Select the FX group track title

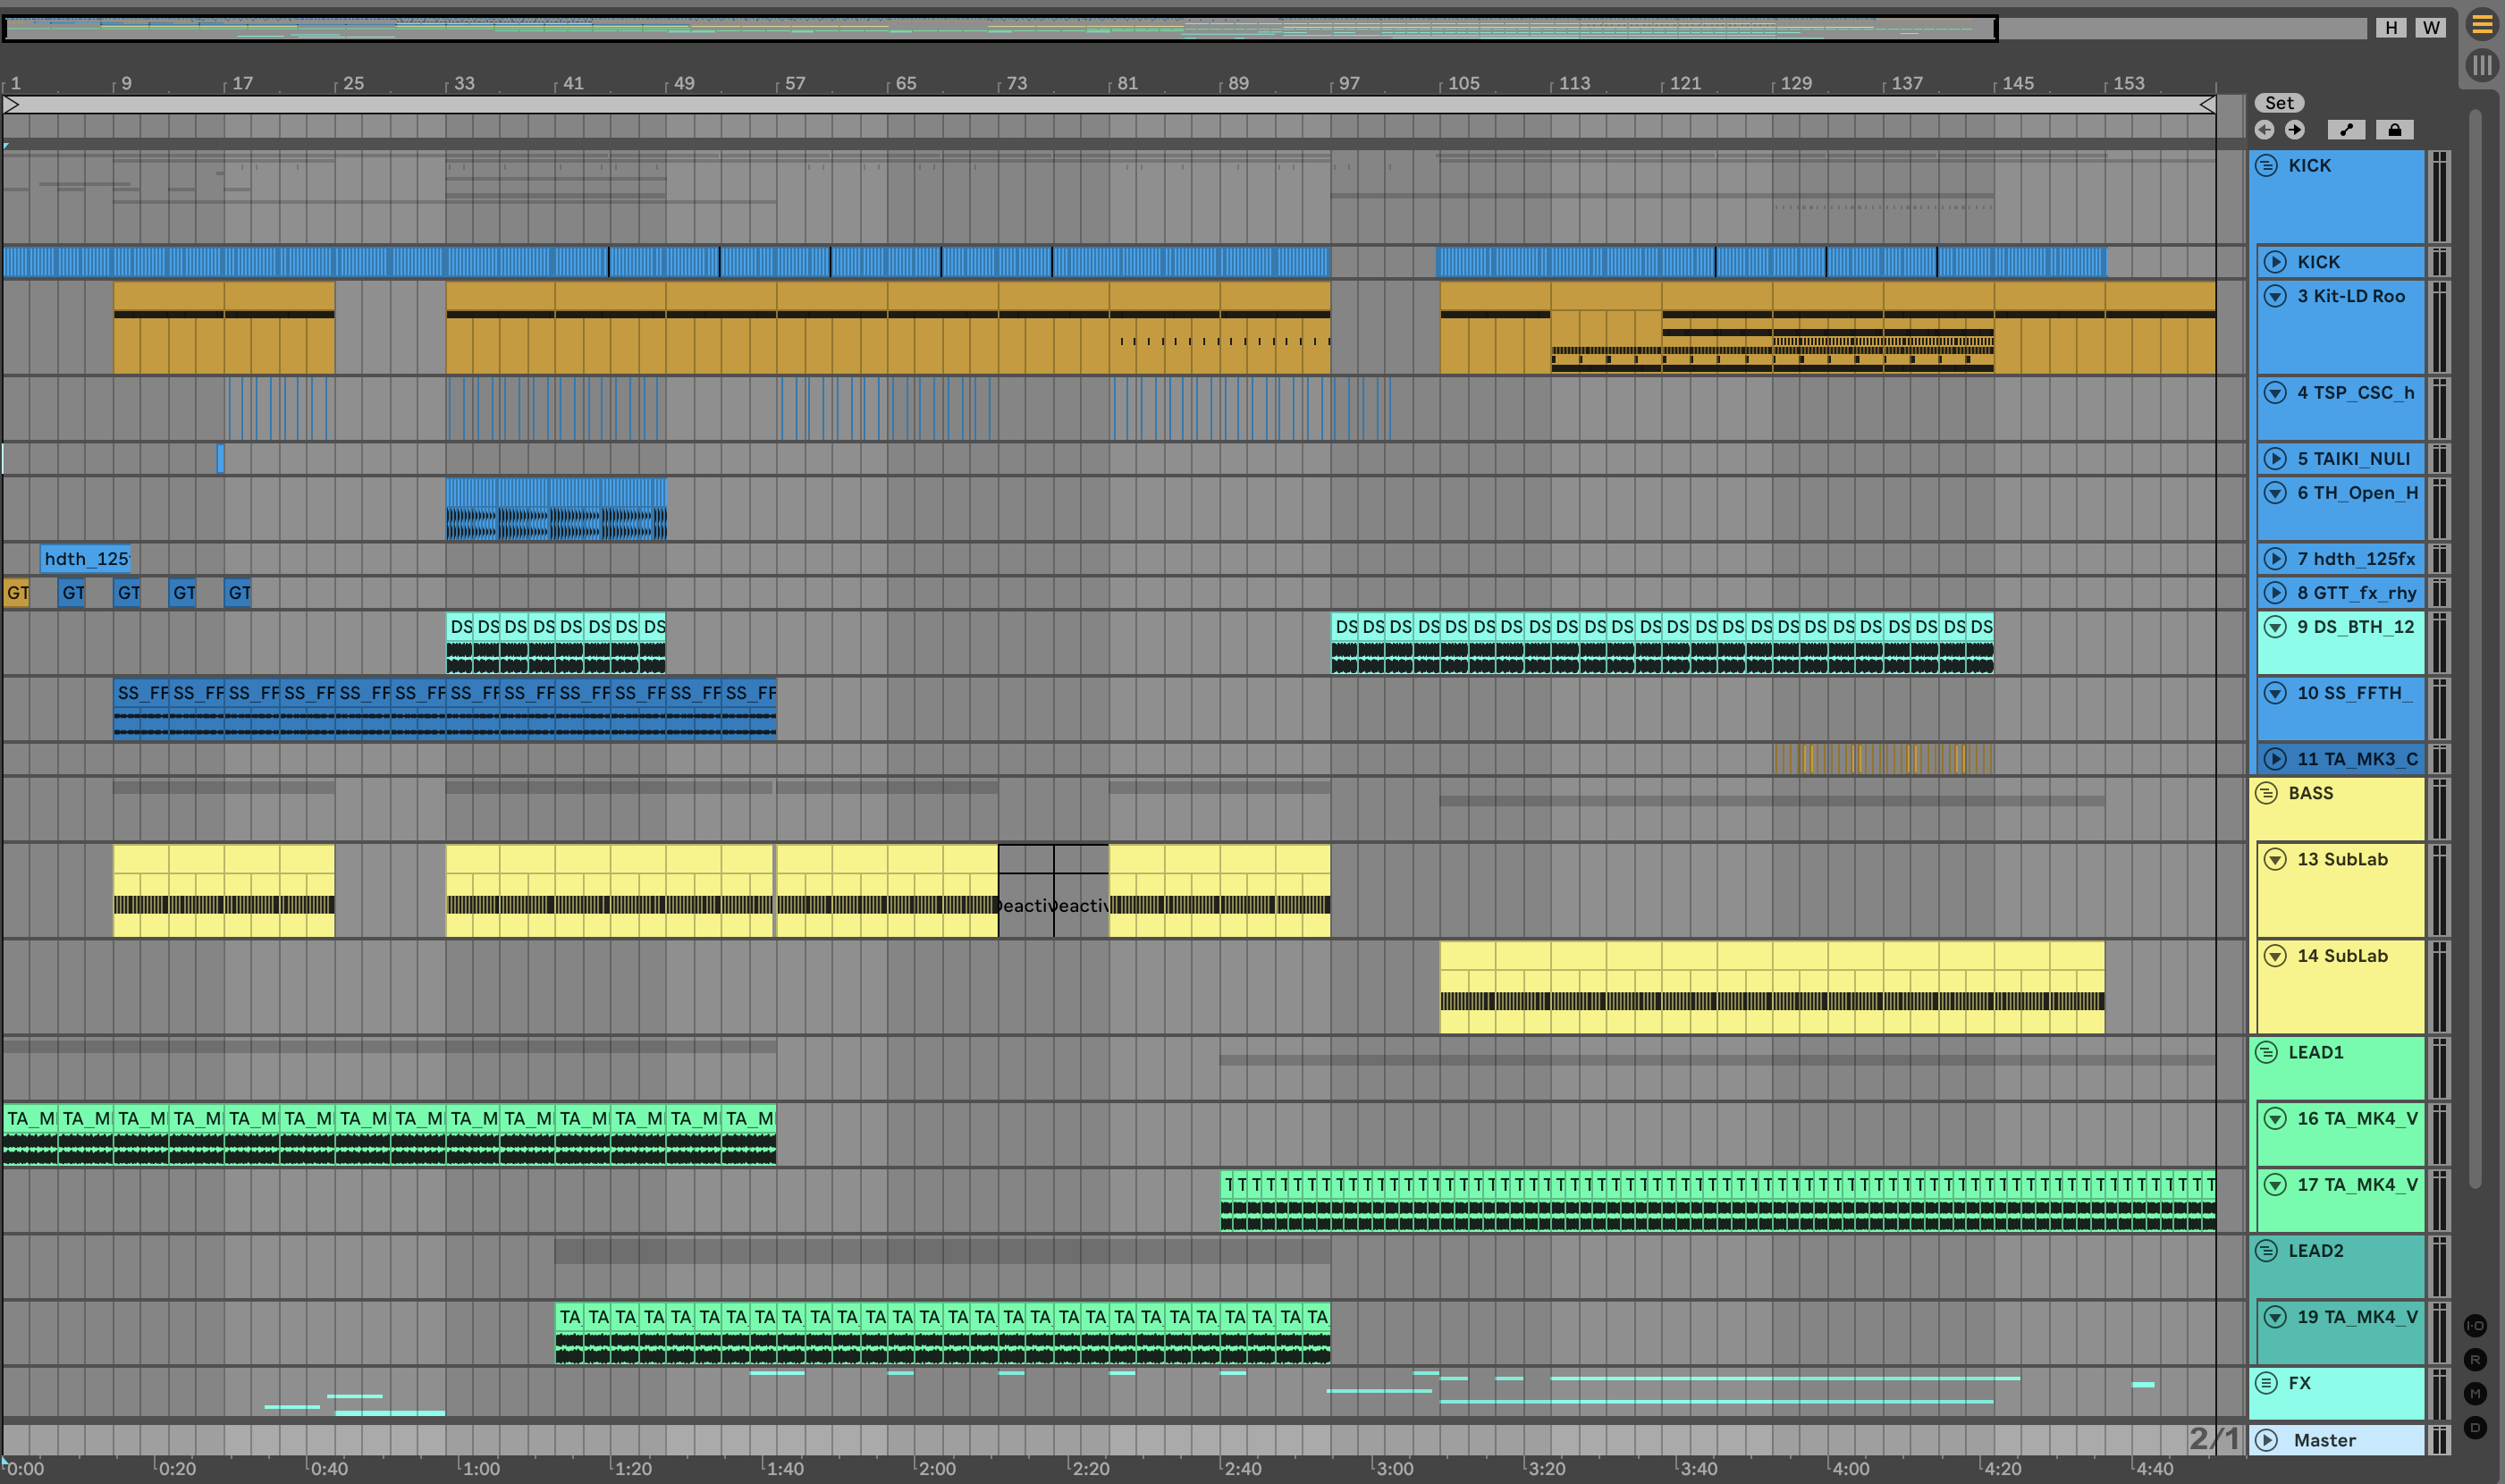pos(2299,1383)
